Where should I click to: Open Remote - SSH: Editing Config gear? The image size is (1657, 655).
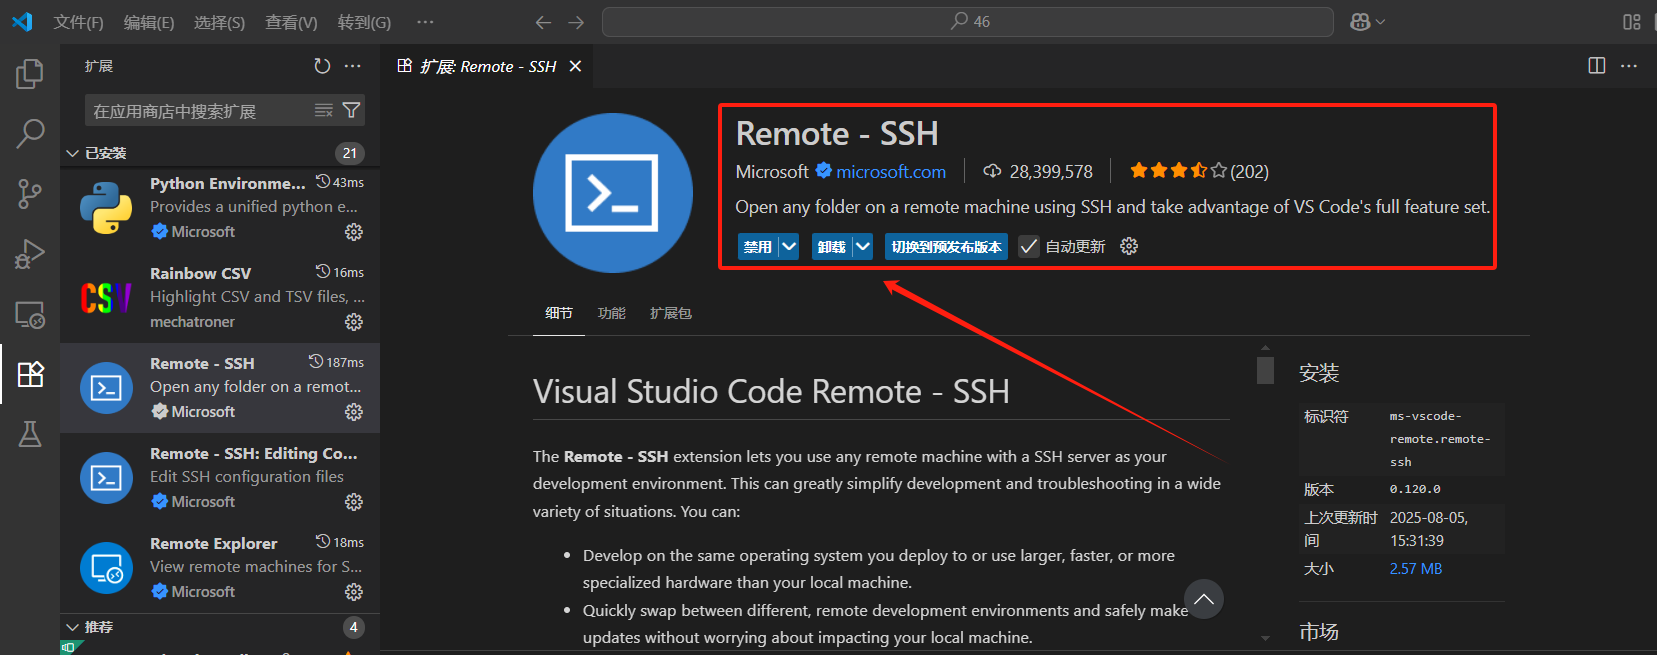point(354,502)
